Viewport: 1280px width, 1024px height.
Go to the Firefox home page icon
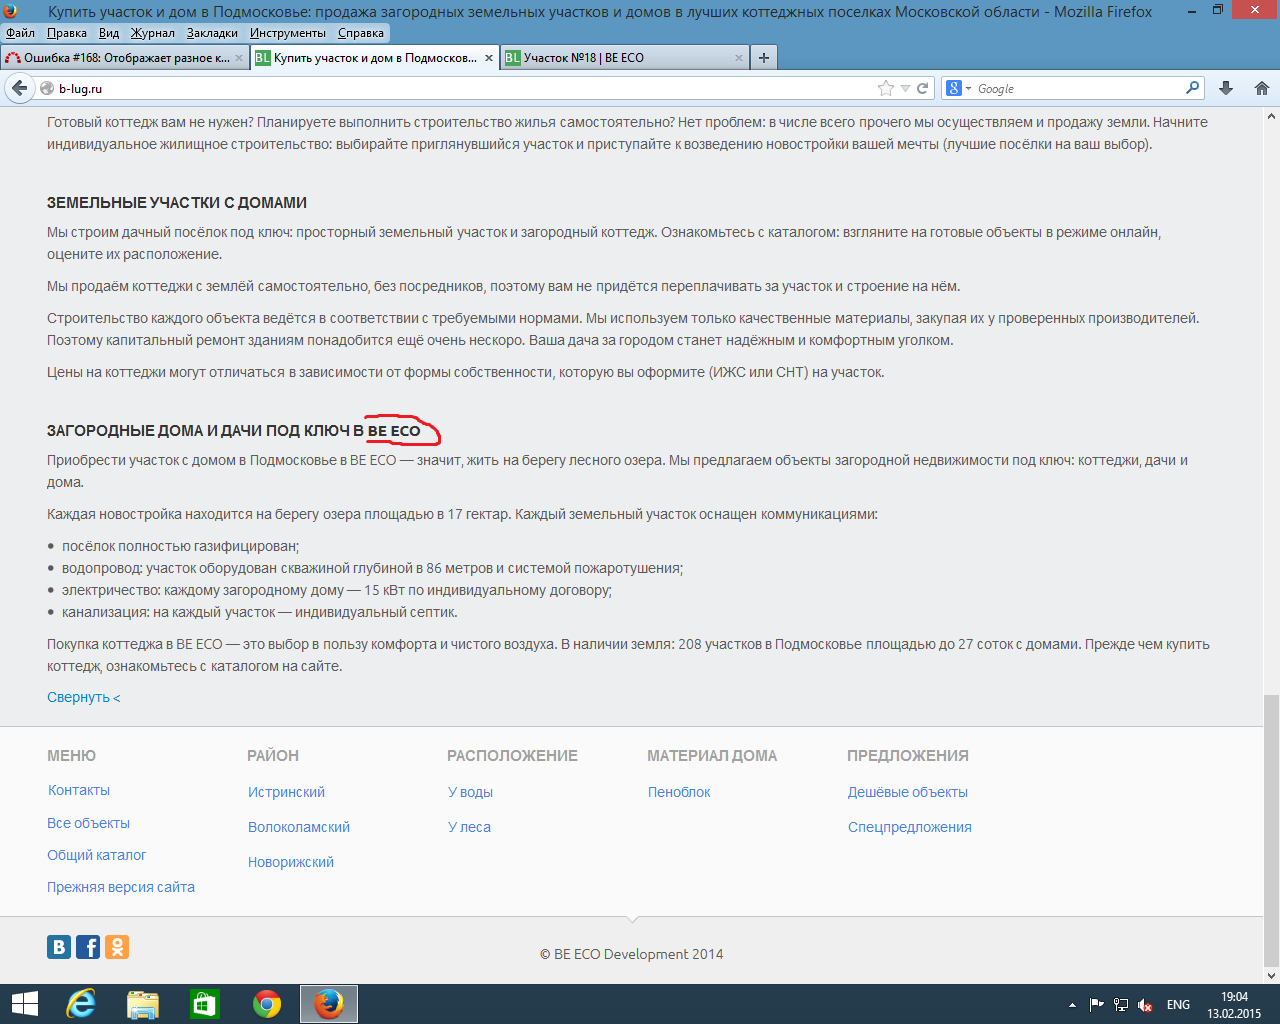[x=1261, y=88]
